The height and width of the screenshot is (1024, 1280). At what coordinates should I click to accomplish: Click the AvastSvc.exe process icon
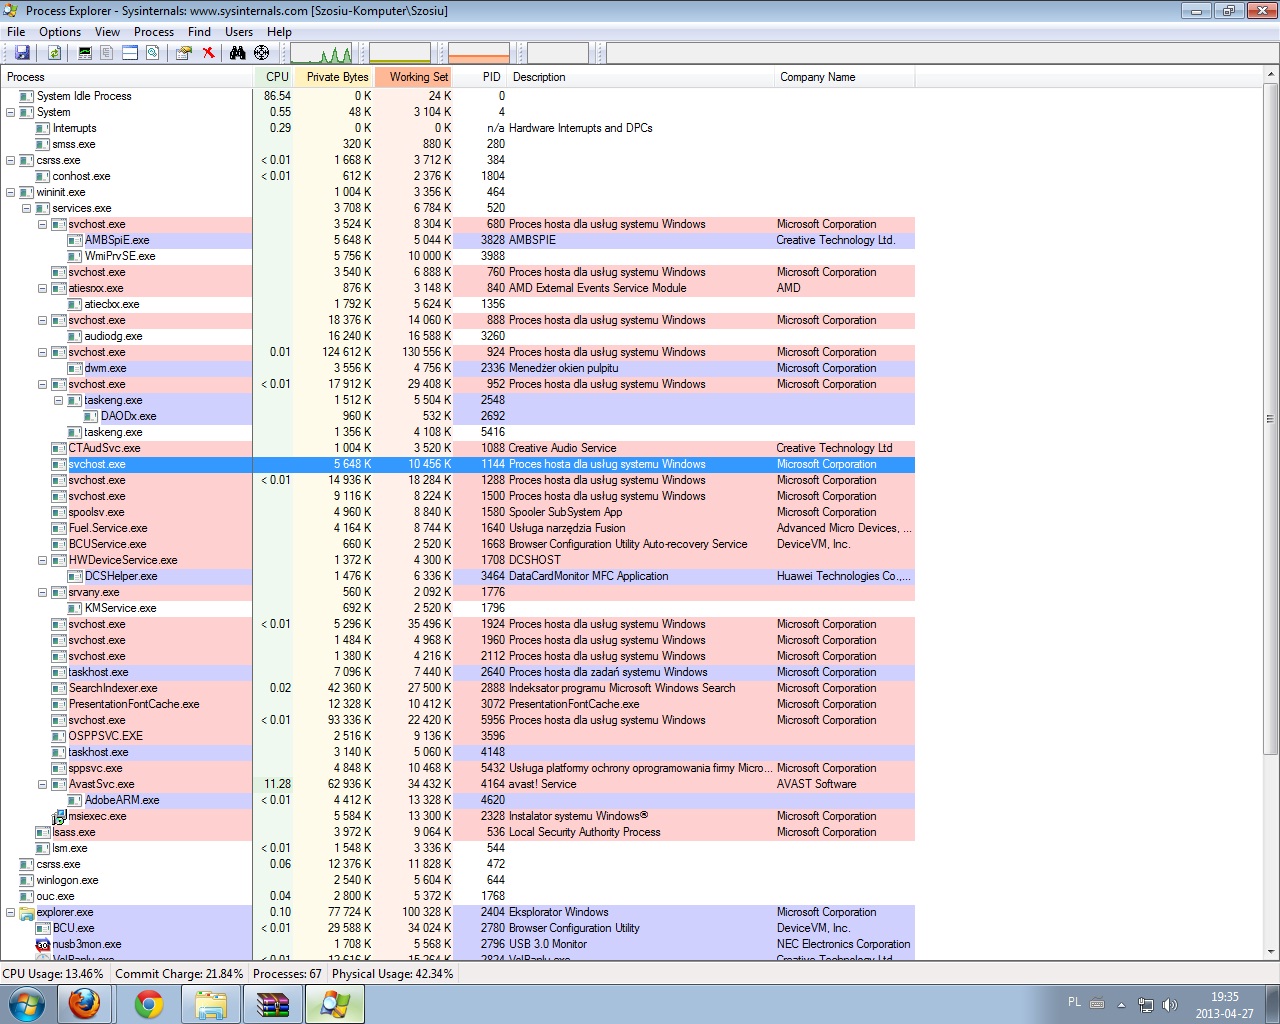tap(59, 784)
